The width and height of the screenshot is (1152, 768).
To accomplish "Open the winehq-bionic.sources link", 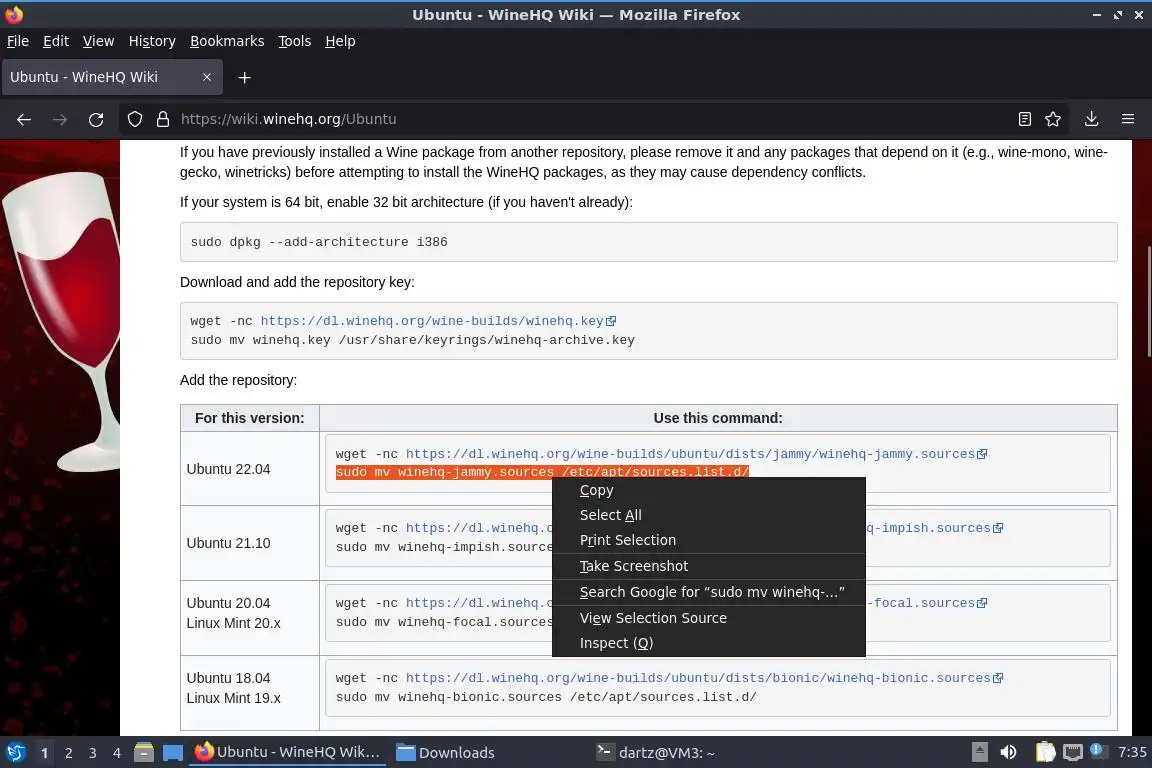I will pos(704,678).
